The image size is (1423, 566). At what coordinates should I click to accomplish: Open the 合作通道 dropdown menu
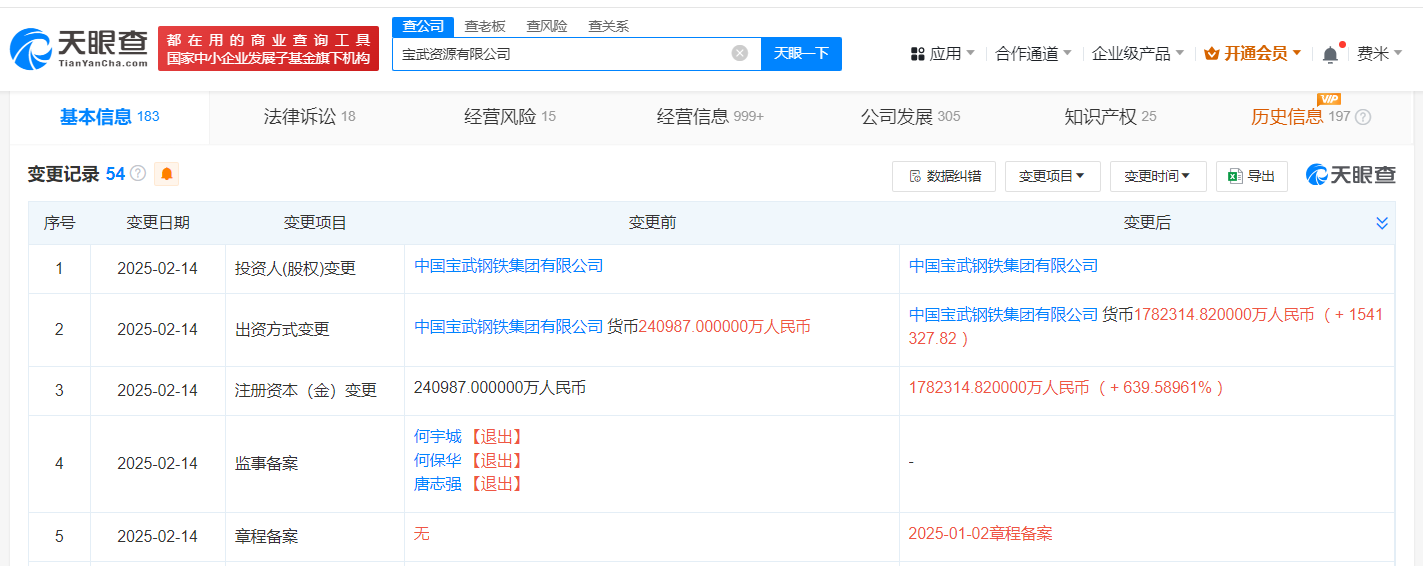click(1033, 54)
